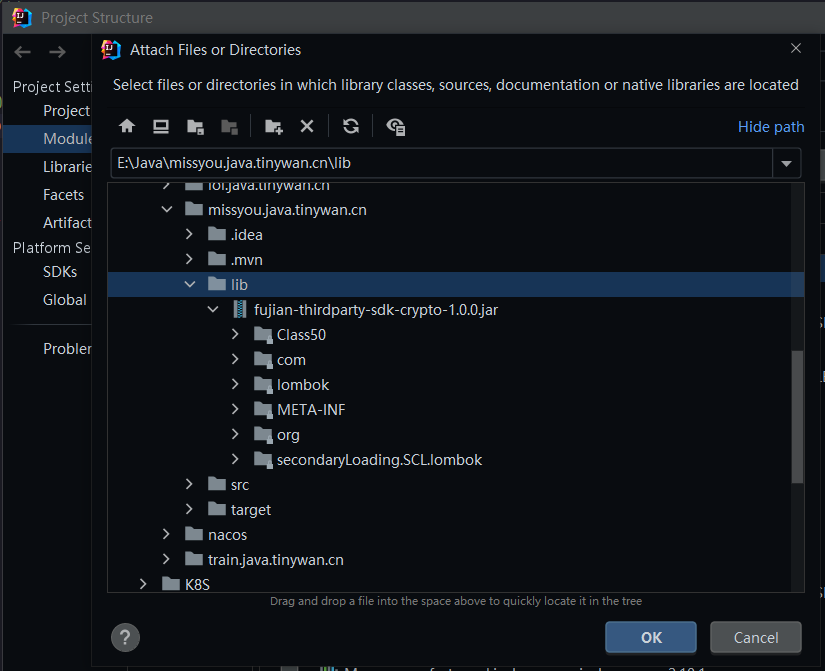Viewport: 825px width, 671px height.
Task: Select Libraries in Project Settings
Action: pos(65,166)
